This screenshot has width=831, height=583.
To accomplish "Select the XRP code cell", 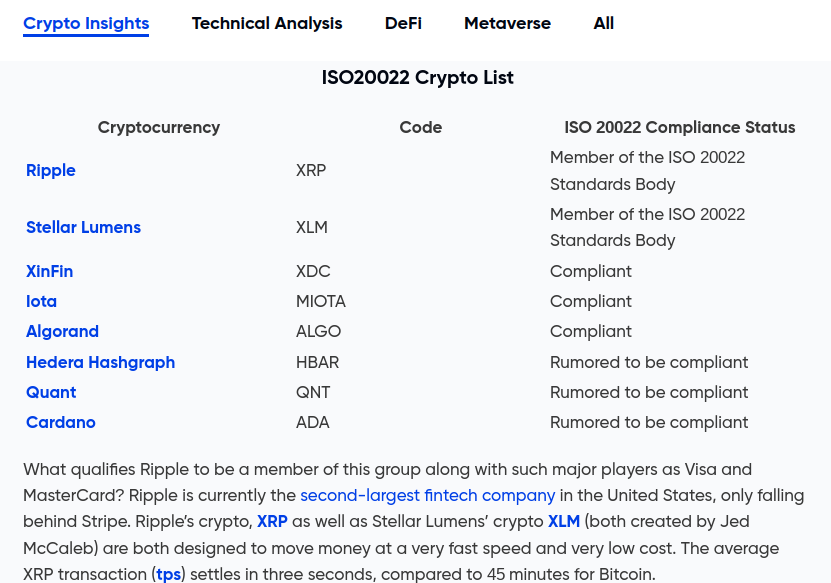I will (x=311, y=171).
